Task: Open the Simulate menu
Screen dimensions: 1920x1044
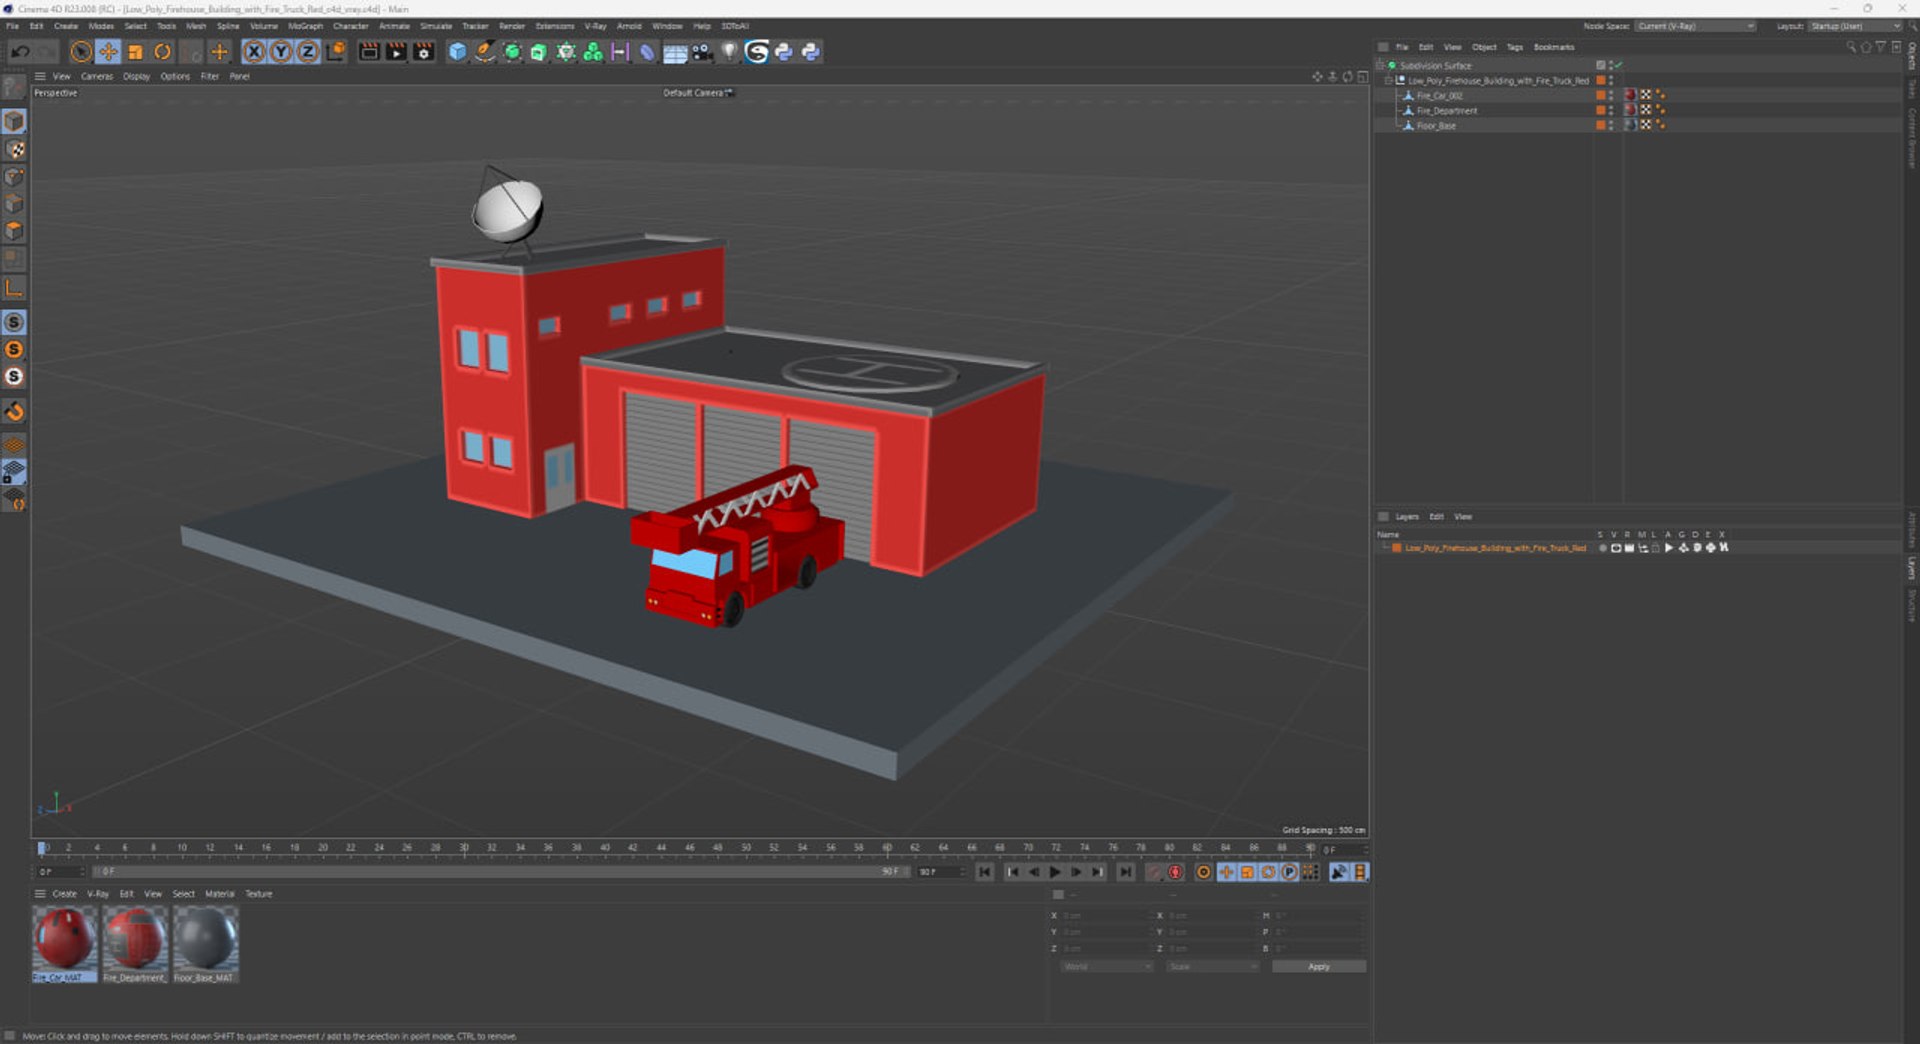Action: tap(436, 26)
